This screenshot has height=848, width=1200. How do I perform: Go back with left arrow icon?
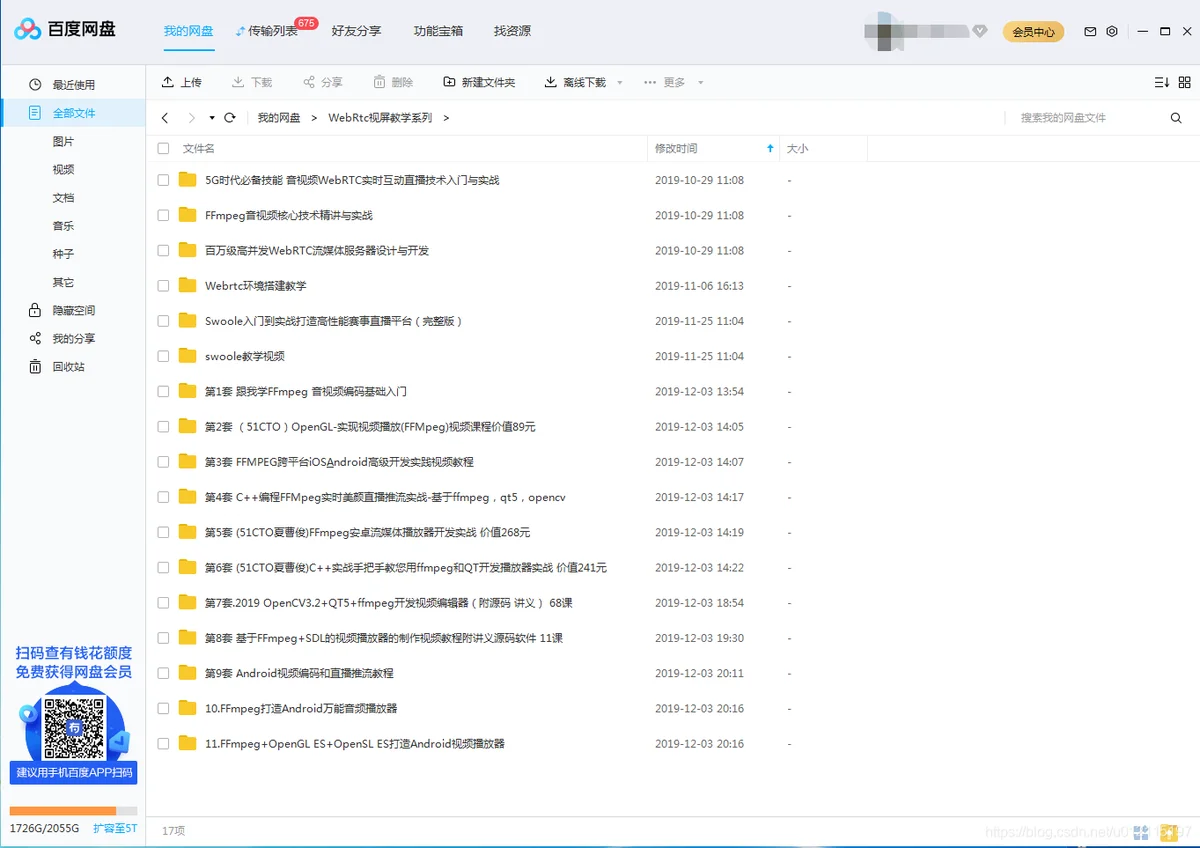coord(165,118)
